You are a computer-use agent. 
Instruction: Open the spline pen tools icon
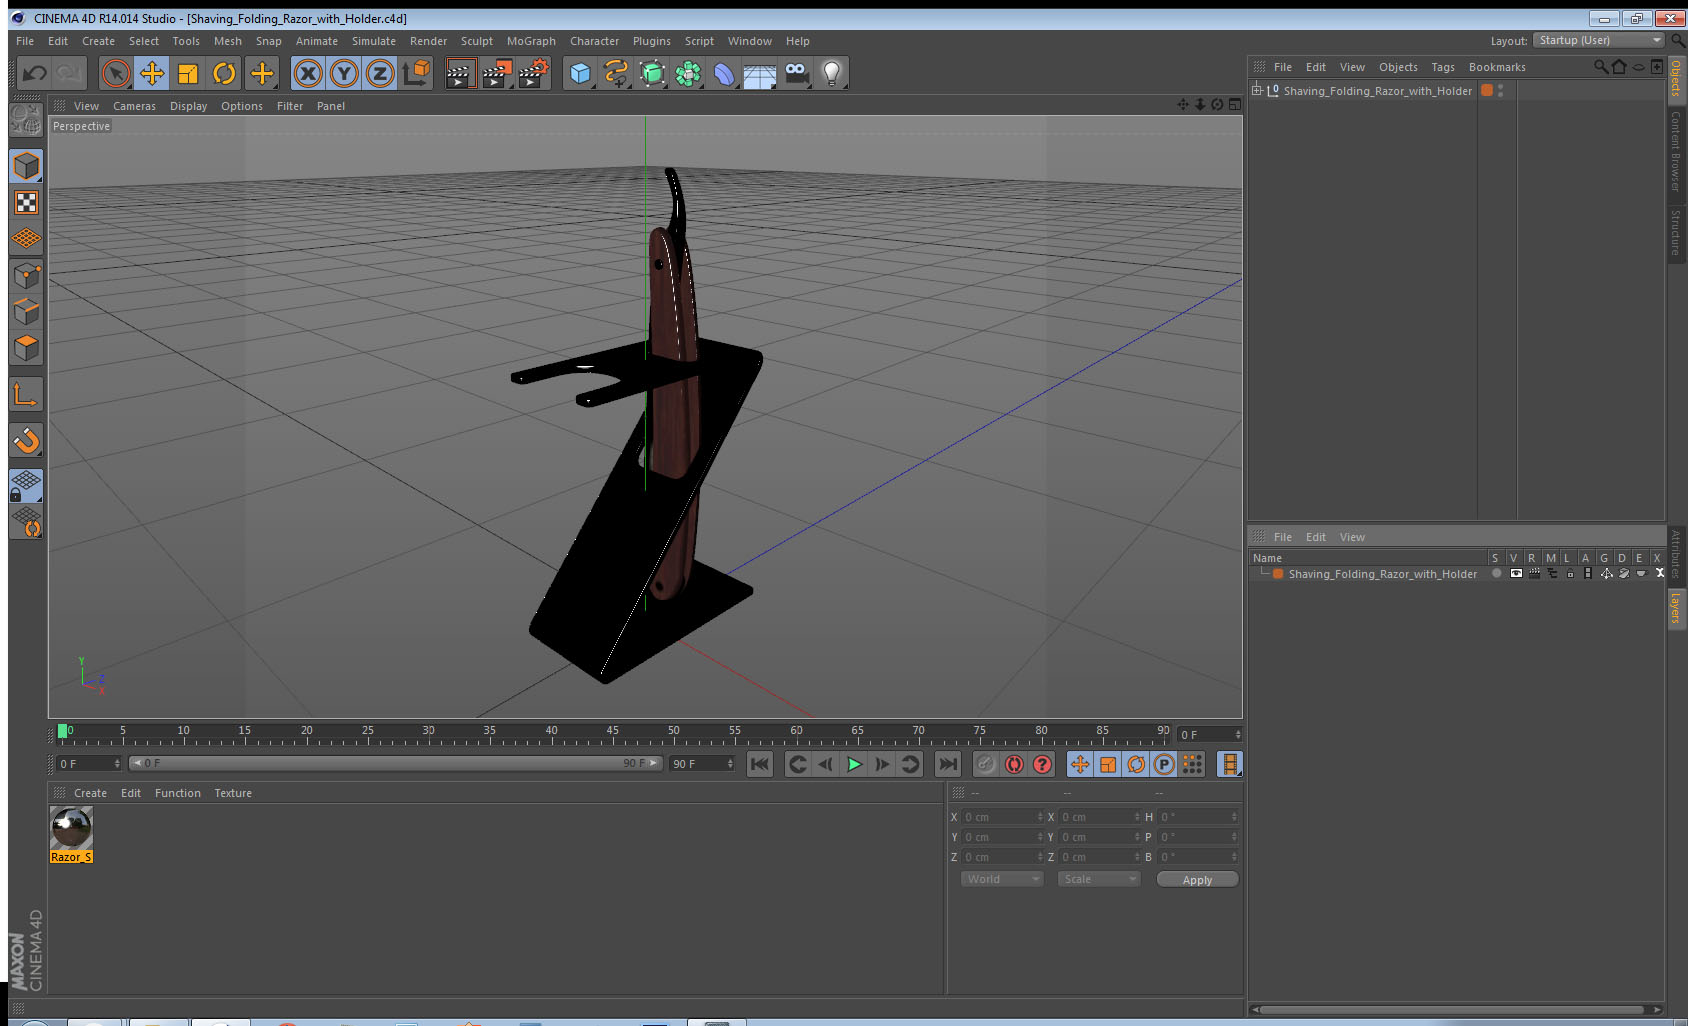click(616, 73)
